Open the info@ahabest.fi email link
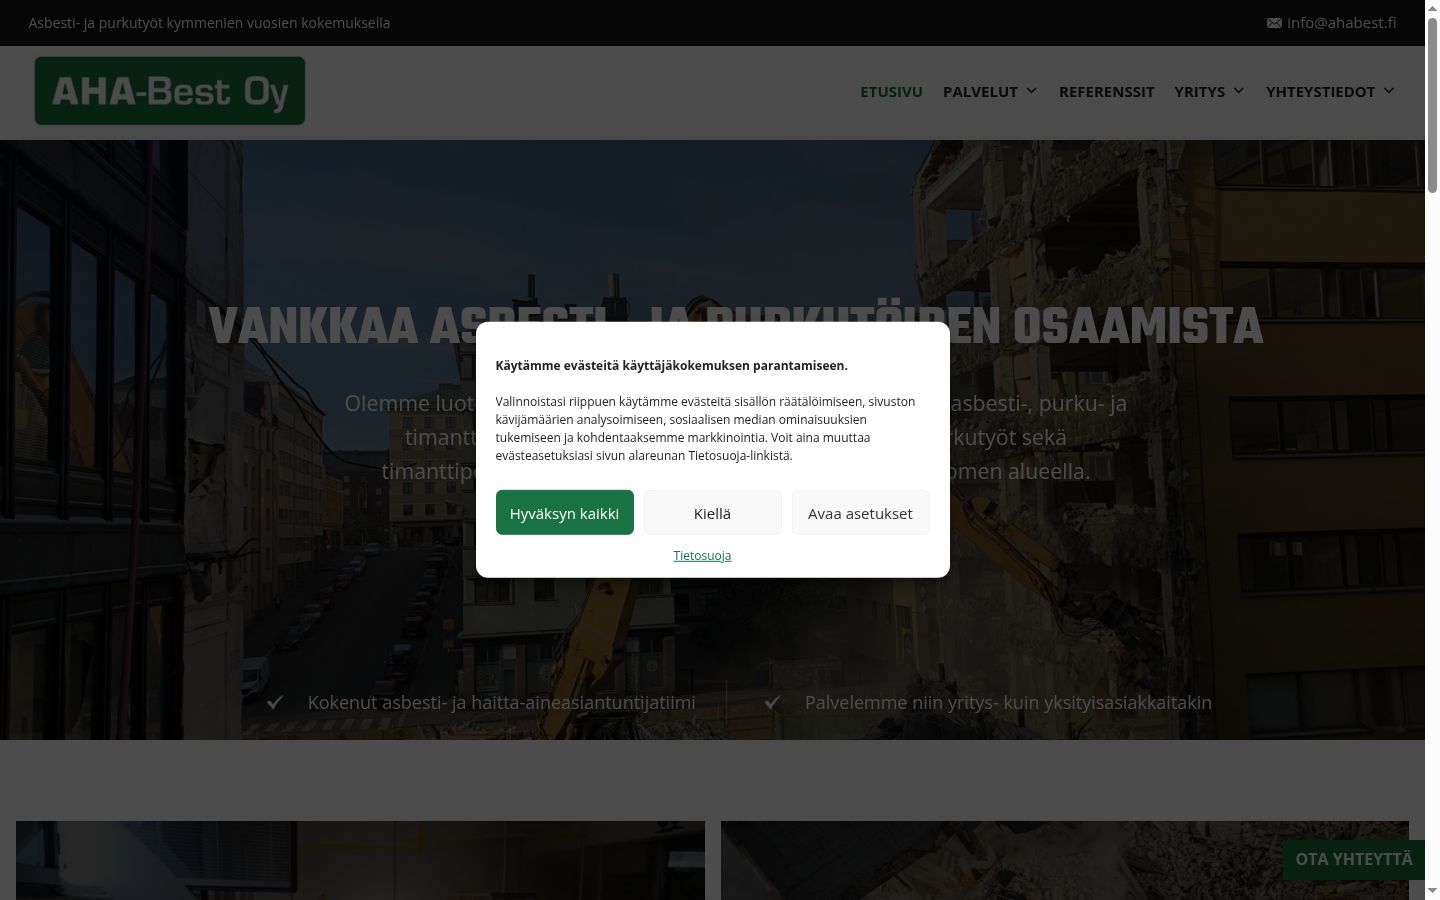This screenshot has width=1440, height=900. pos(1341,23)
